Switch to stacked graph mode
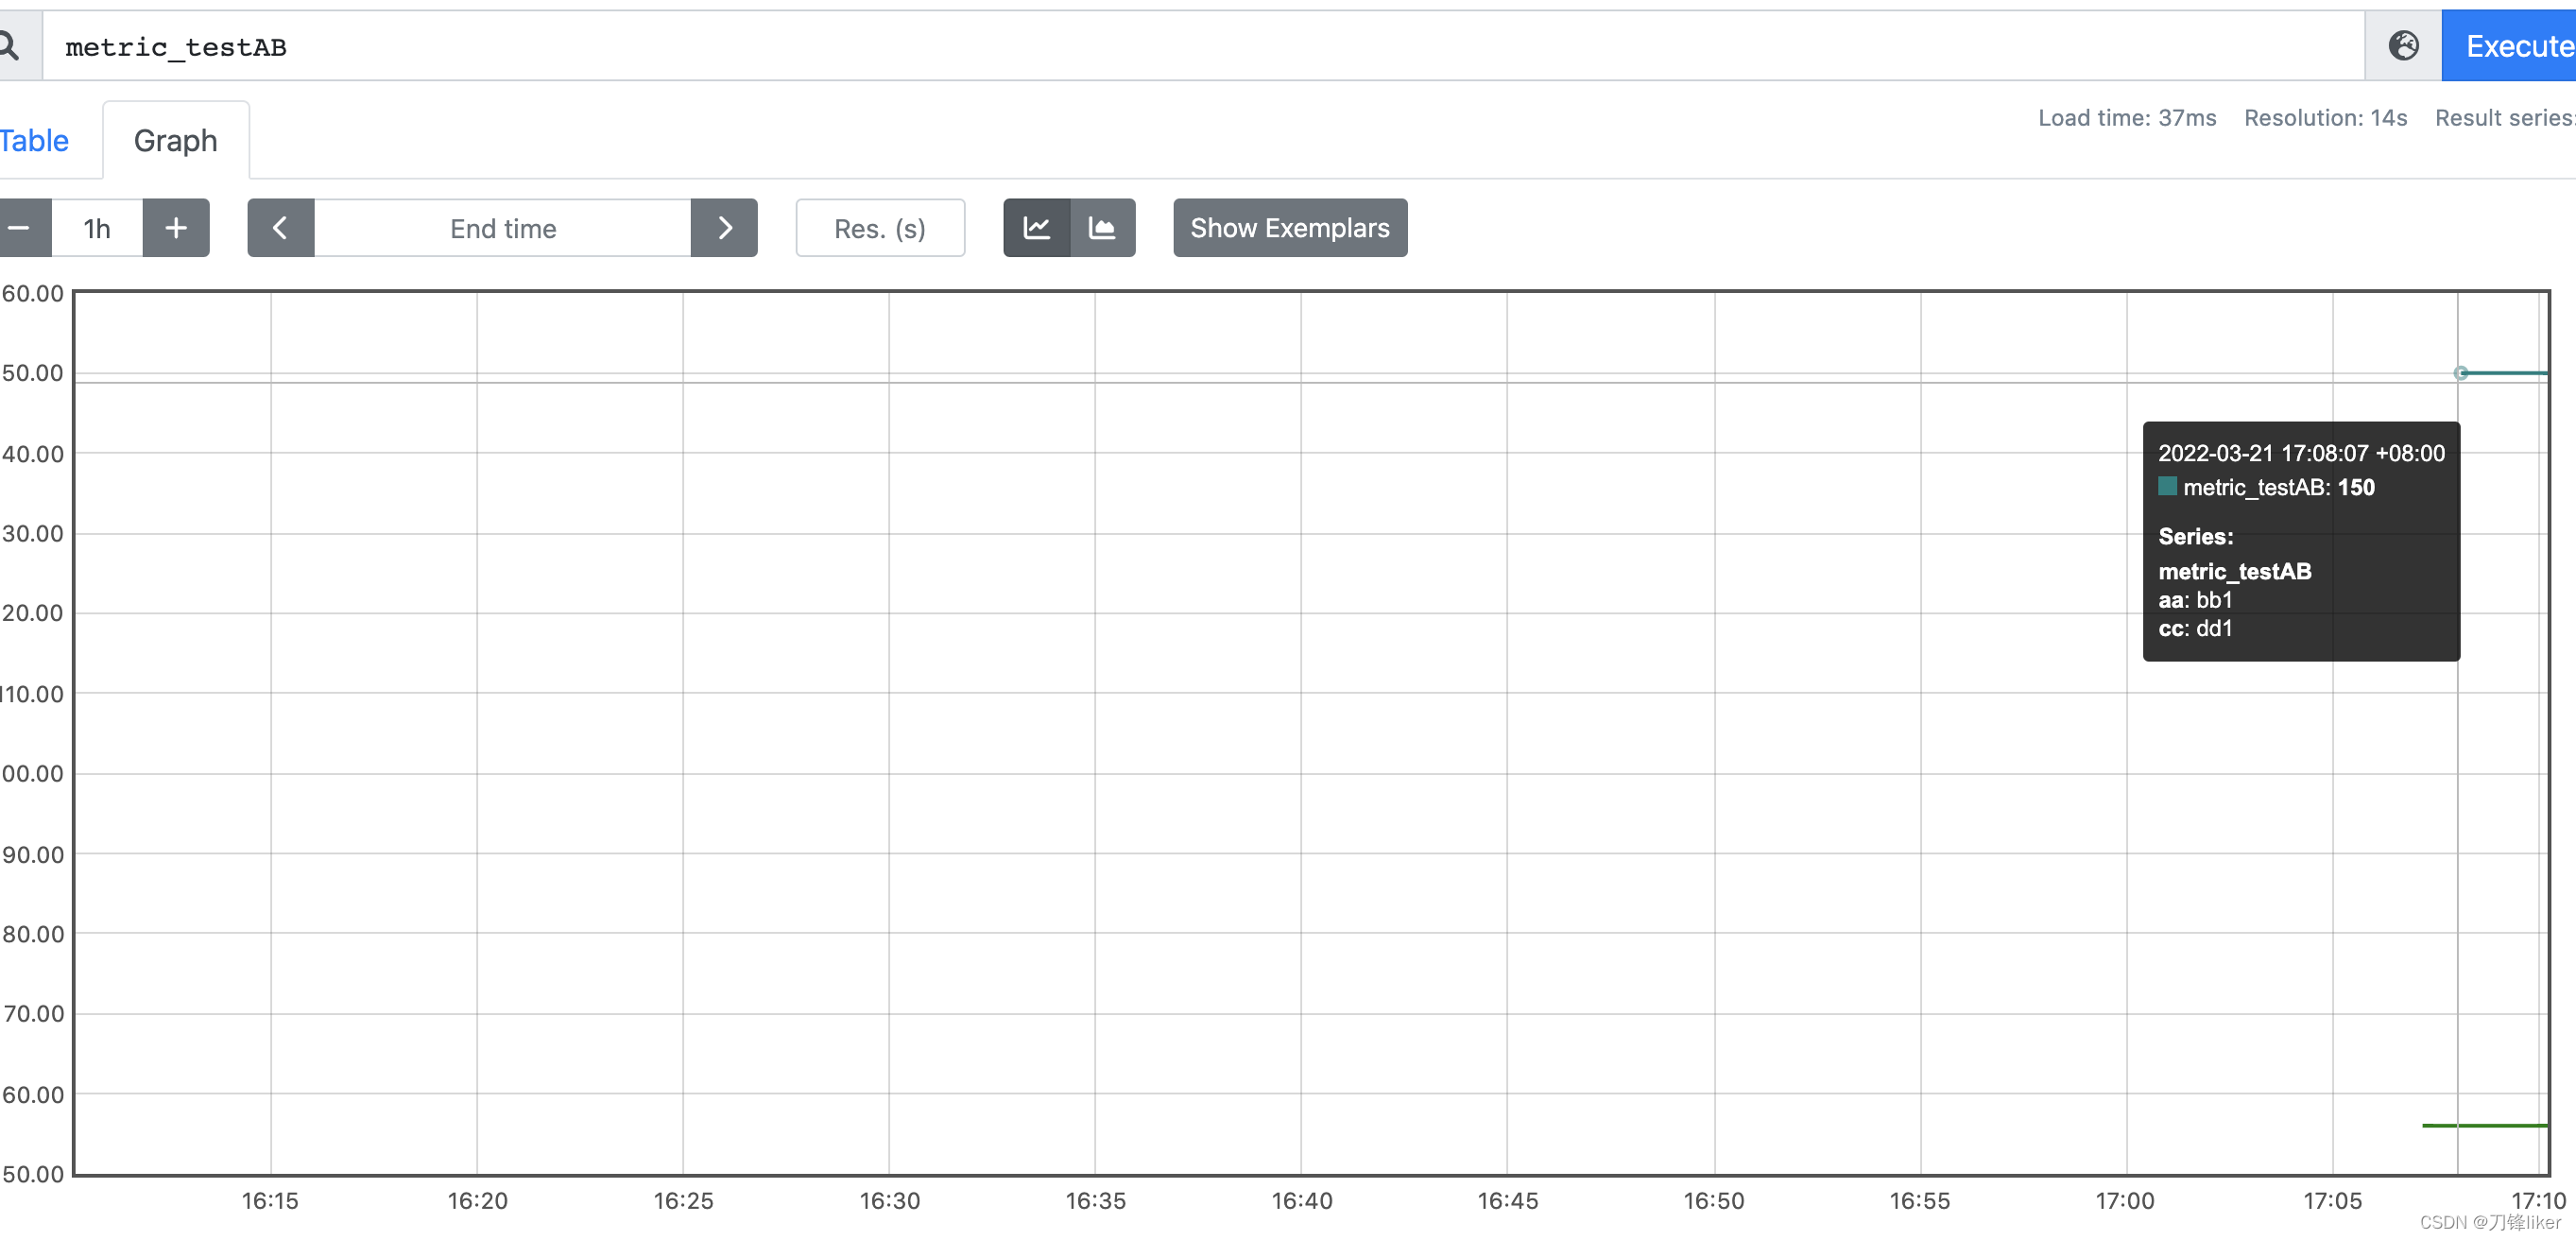2576x1240 pixels. pyautogui.click(x=1102, y=228)
